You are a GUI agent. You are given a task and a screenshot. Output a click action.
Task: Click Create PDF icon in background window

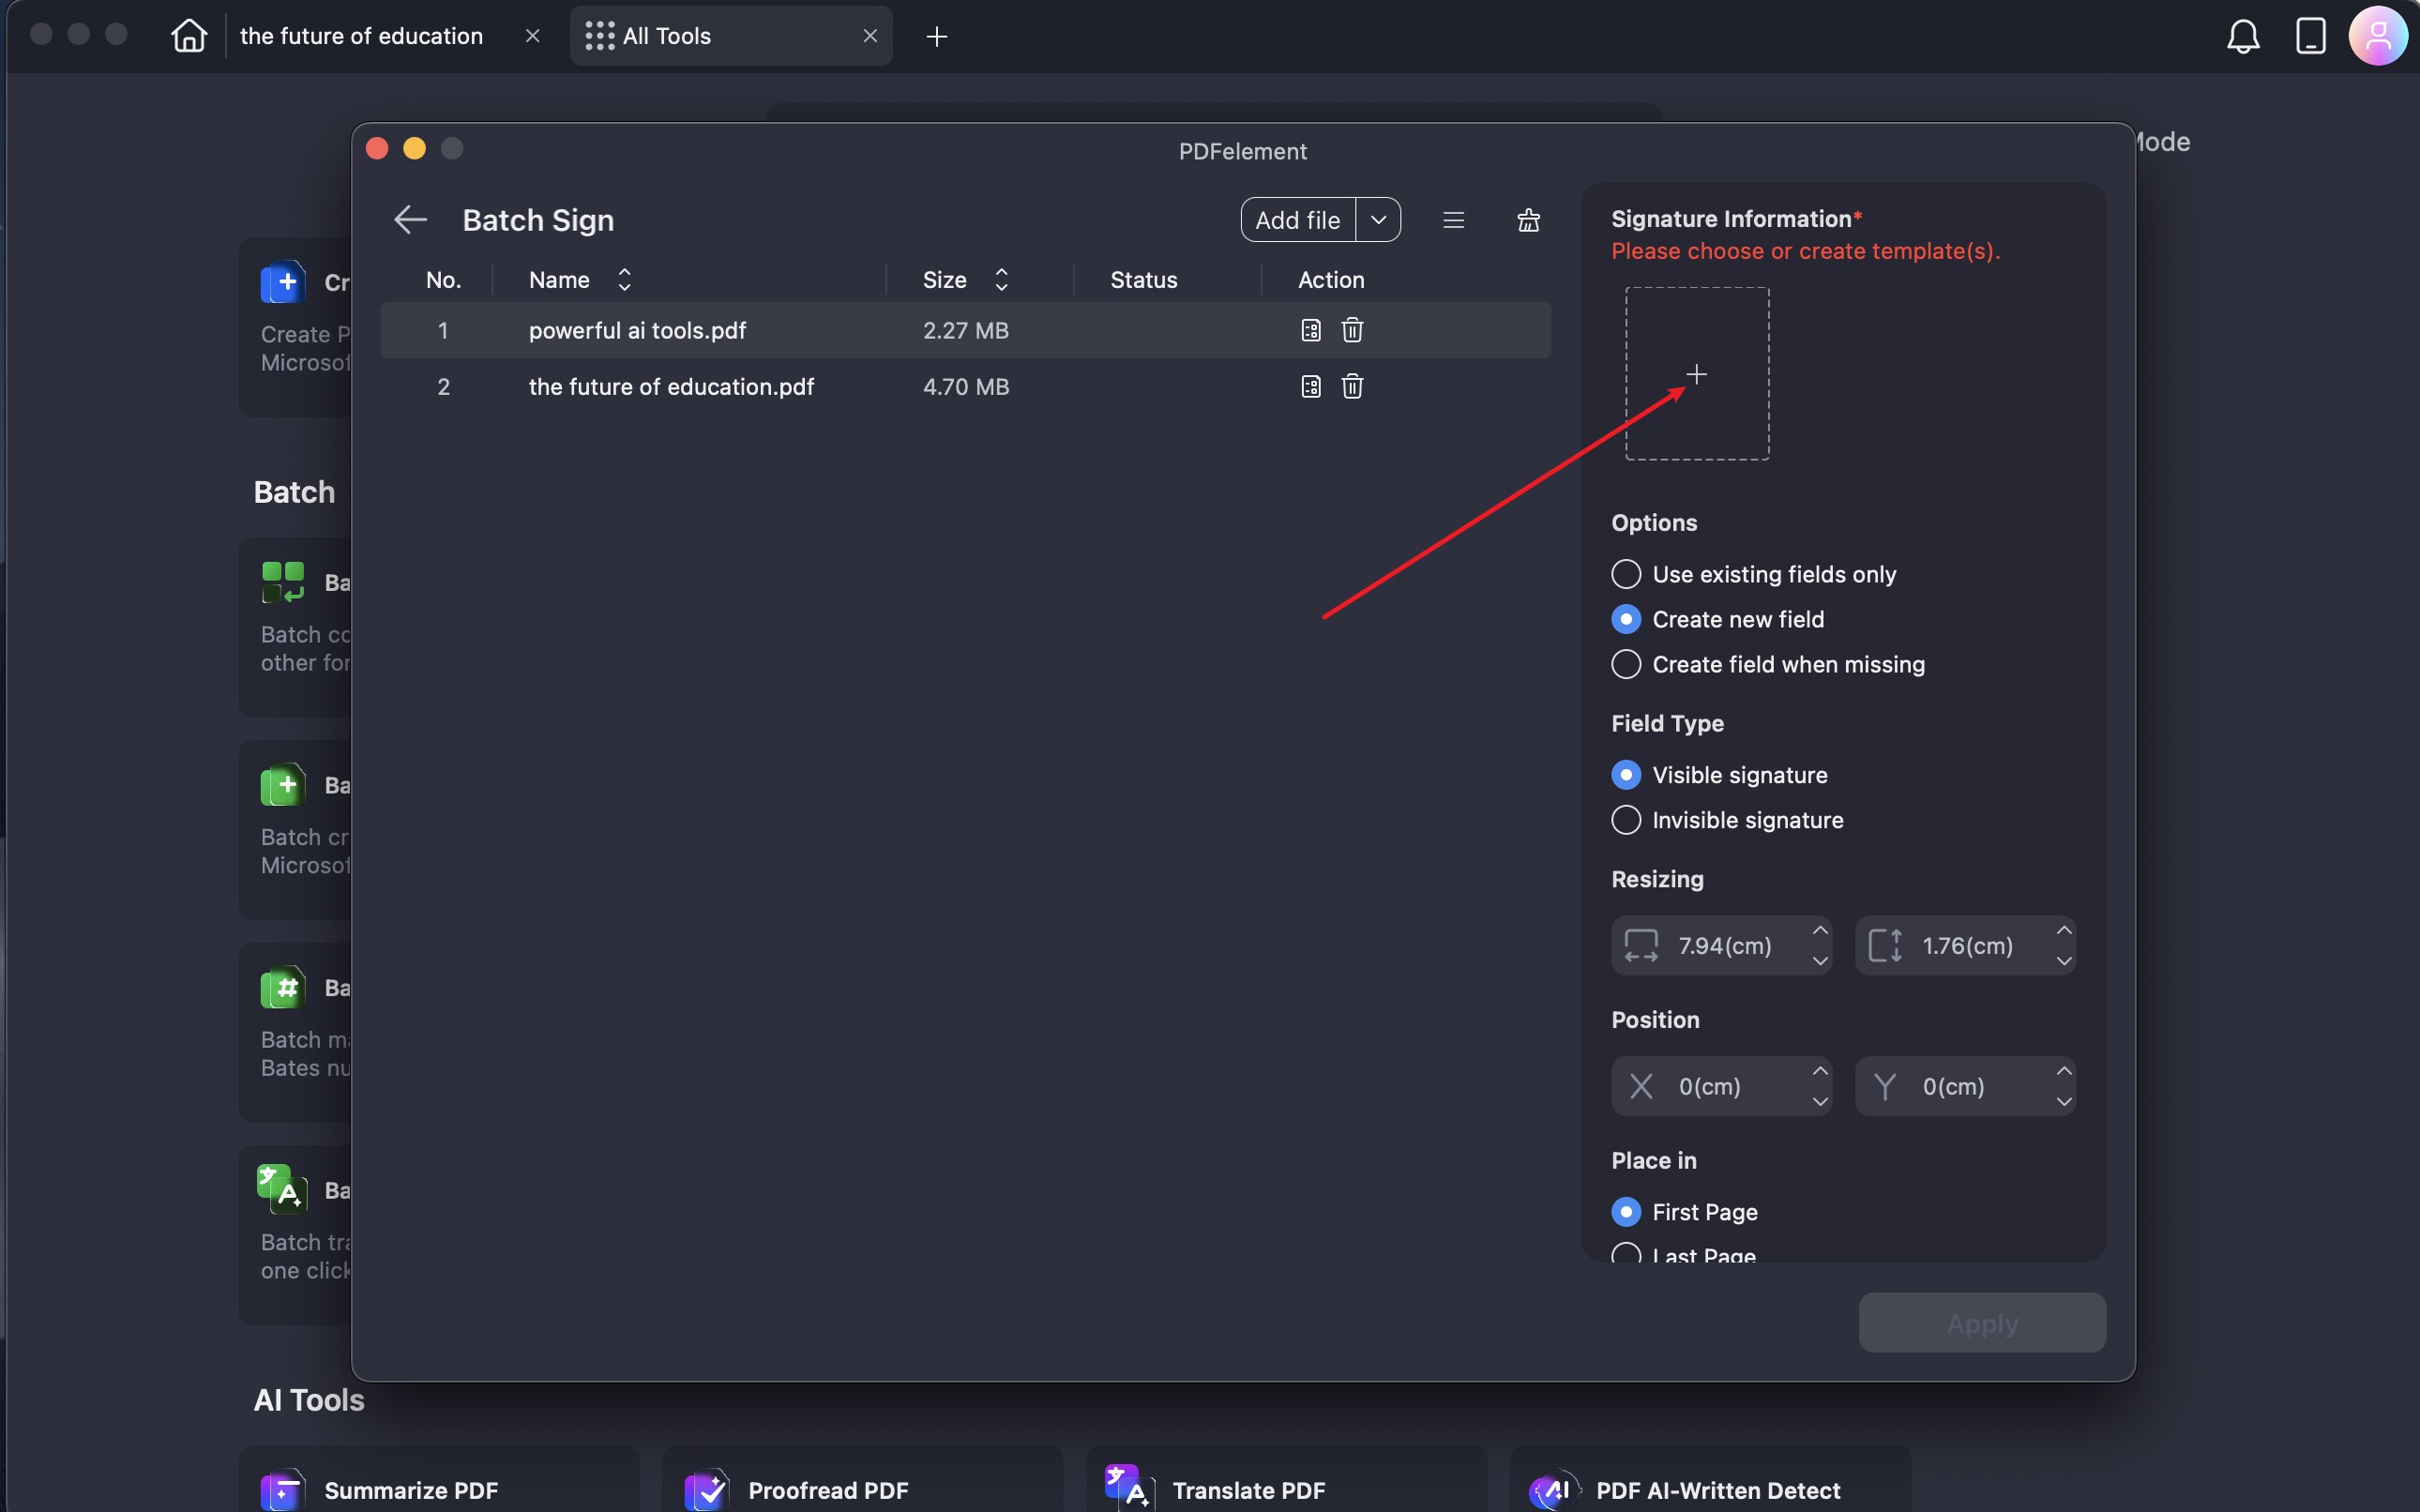283,283
